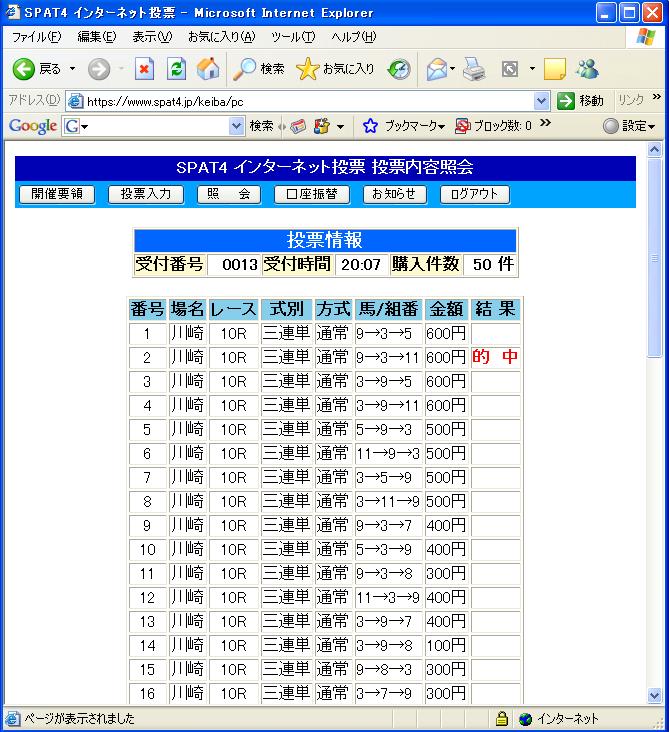The width and height of the screenshot is (669, 732).
Task: Open the お気に入り(A) menu
Action: [222, 37]
